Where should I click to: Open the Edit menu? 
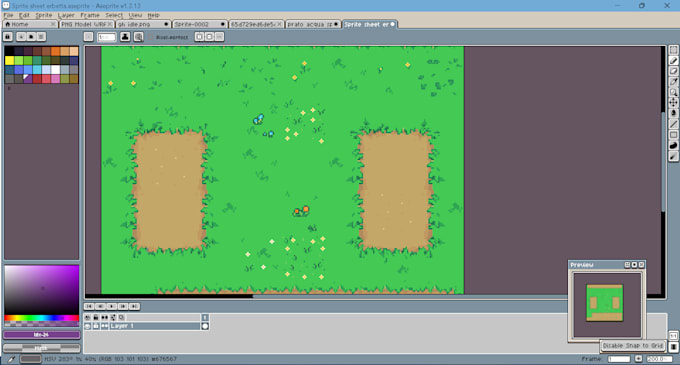coord(24,15)
